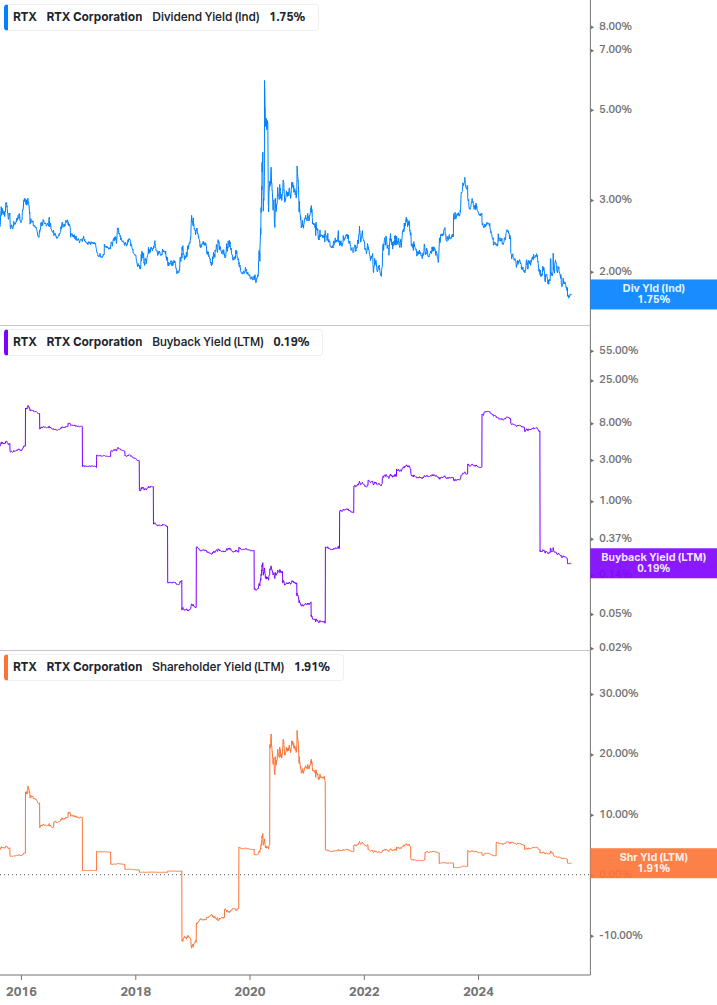Click the Dividend Yield (Ind) legend label
The height and width of the screenshot is (1005, 717).
(x=206, y=17)
